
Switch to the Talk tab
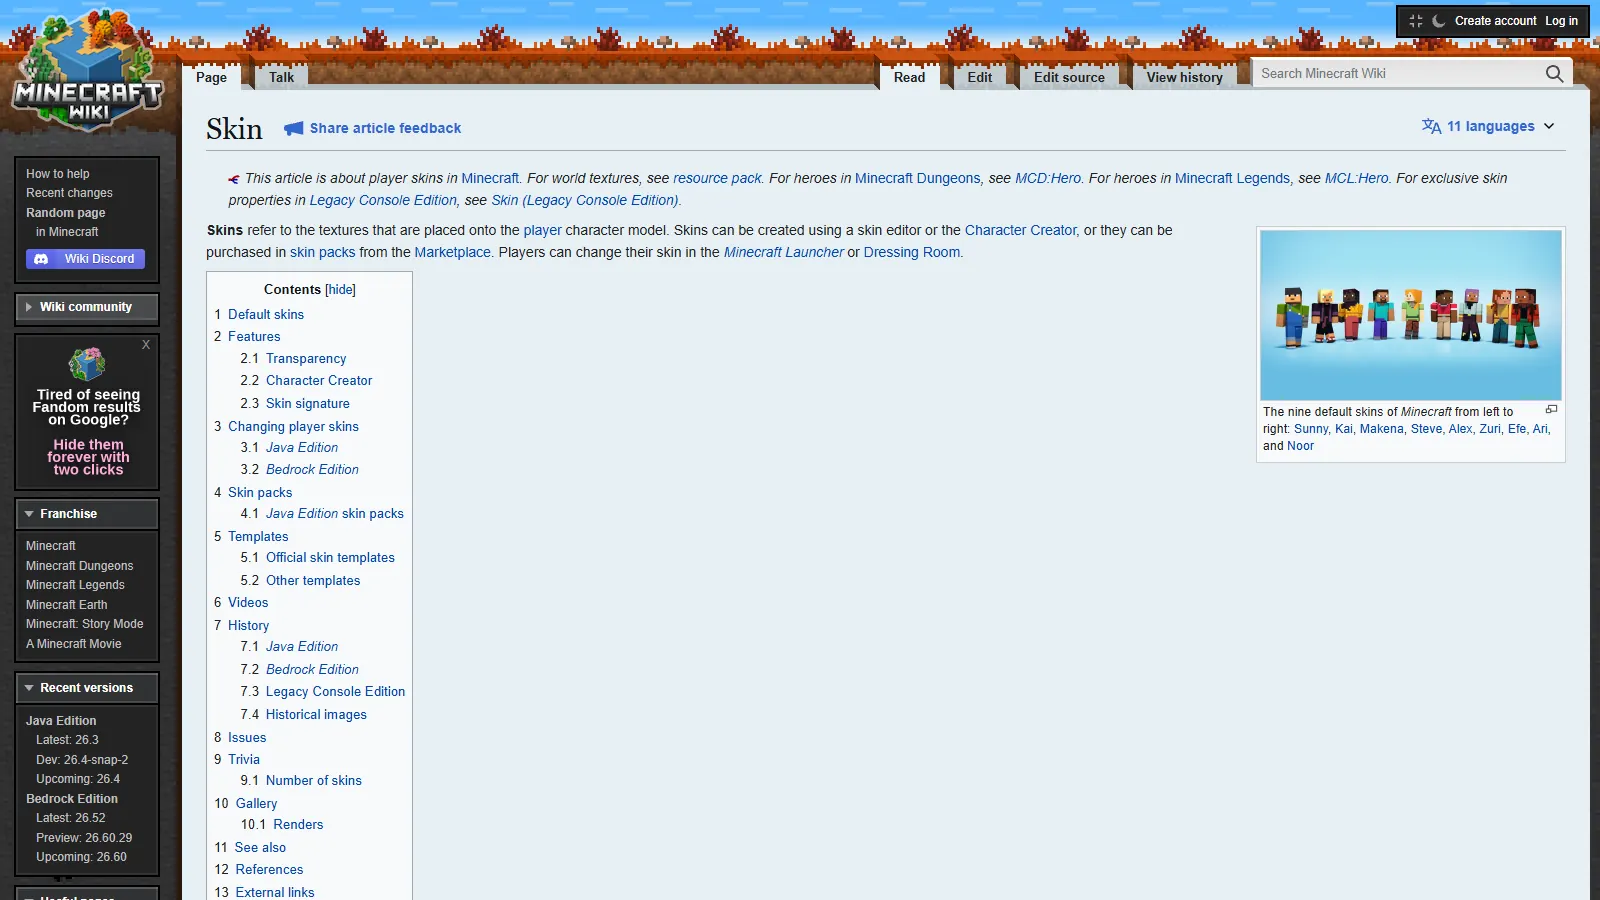tap(281, 77)
